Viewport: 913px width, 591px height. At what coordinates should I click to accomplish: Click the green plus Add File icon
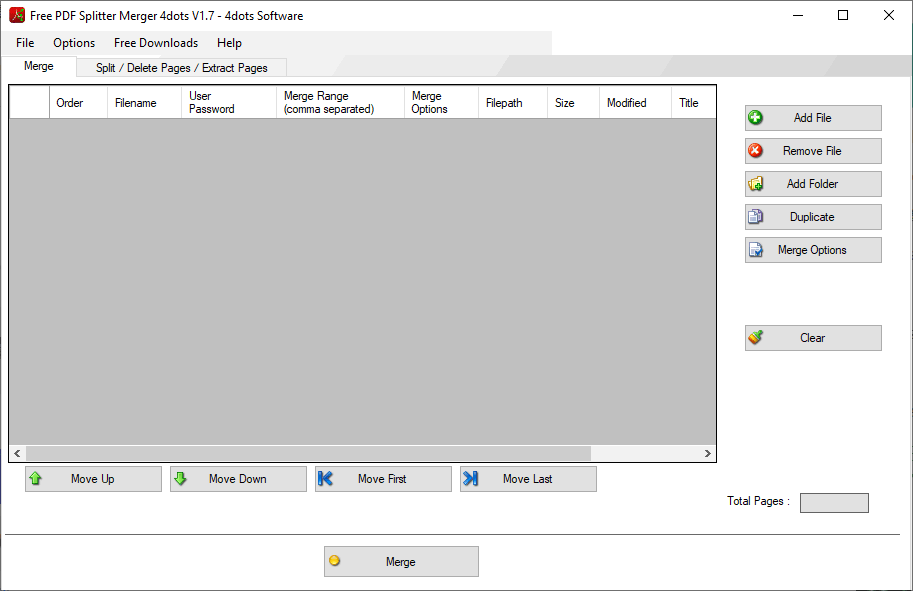[755, 118]
